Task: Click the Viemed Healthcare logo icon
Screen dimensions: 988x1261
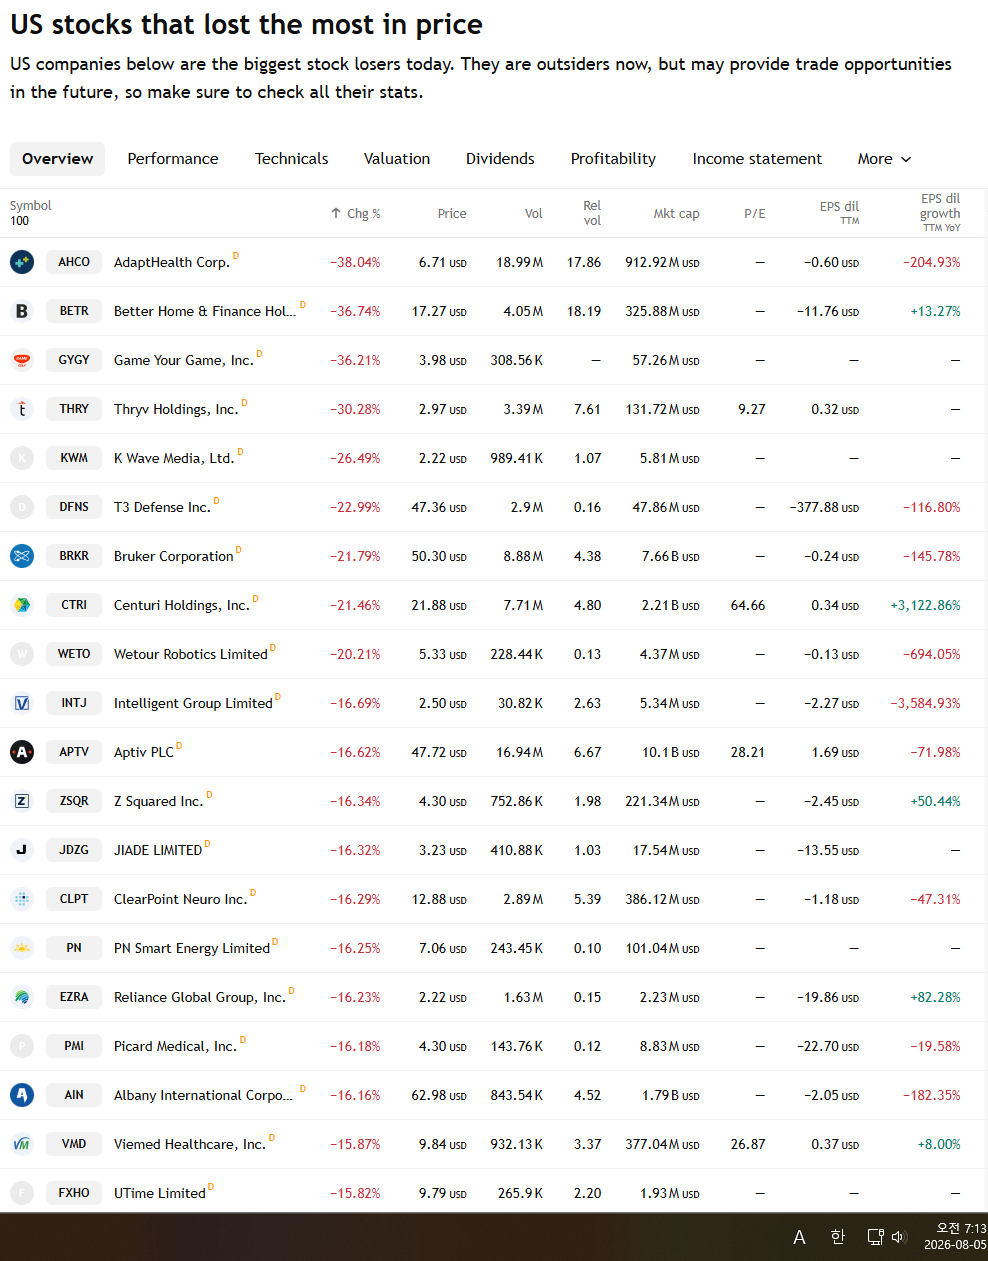Action: [x=22, y=1144]
